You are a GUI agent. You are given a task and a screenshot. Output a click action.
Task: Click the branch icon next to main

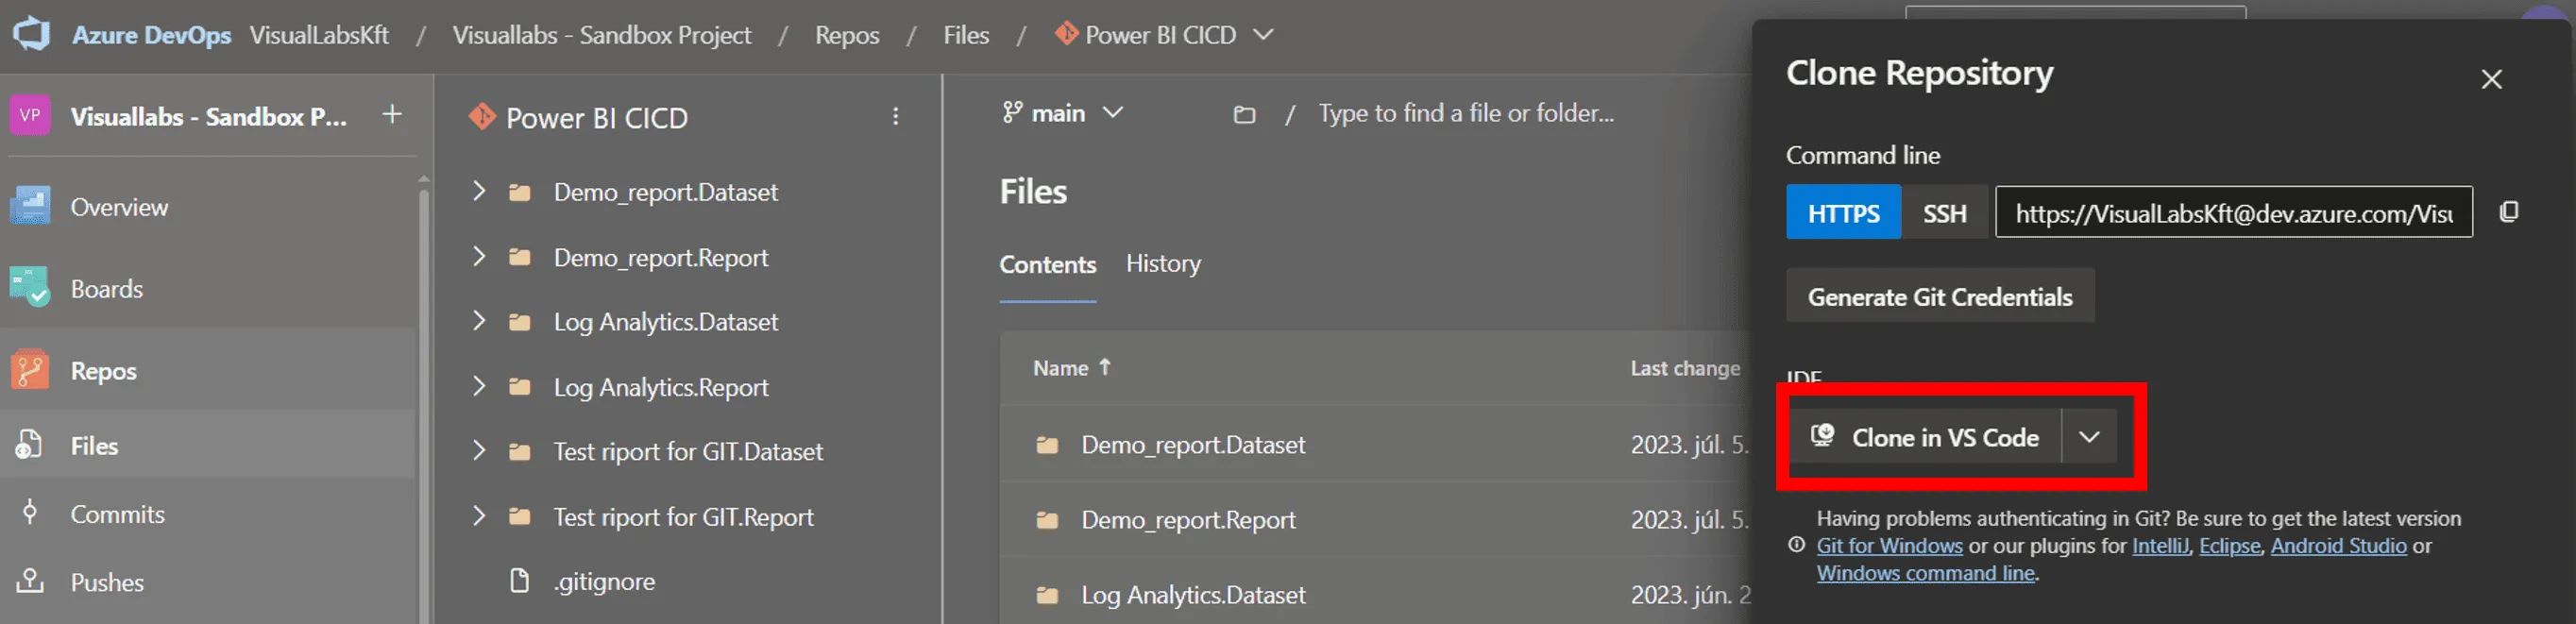1012,113
